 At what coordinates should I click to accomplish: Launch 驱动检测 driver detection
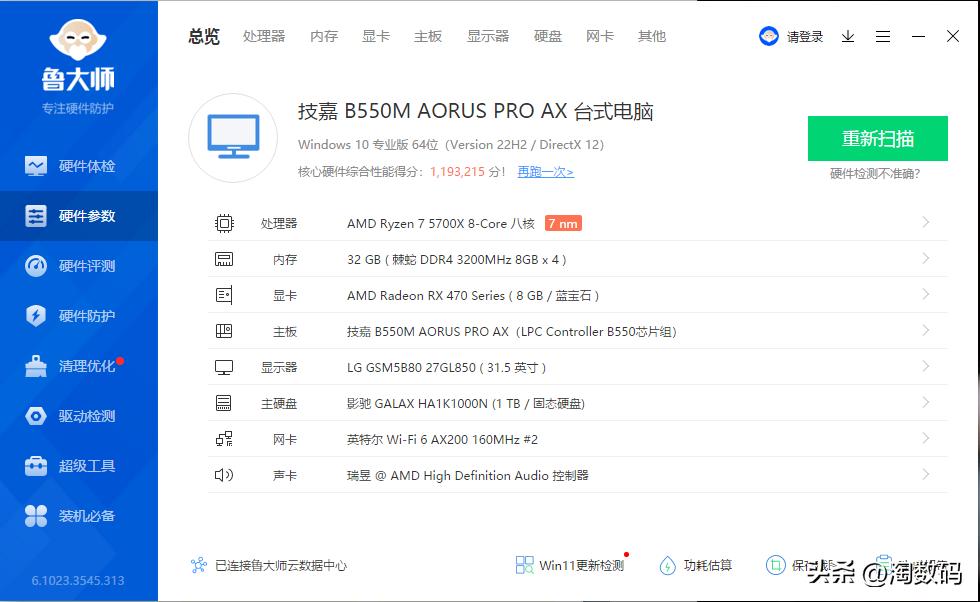click(79, 415)
